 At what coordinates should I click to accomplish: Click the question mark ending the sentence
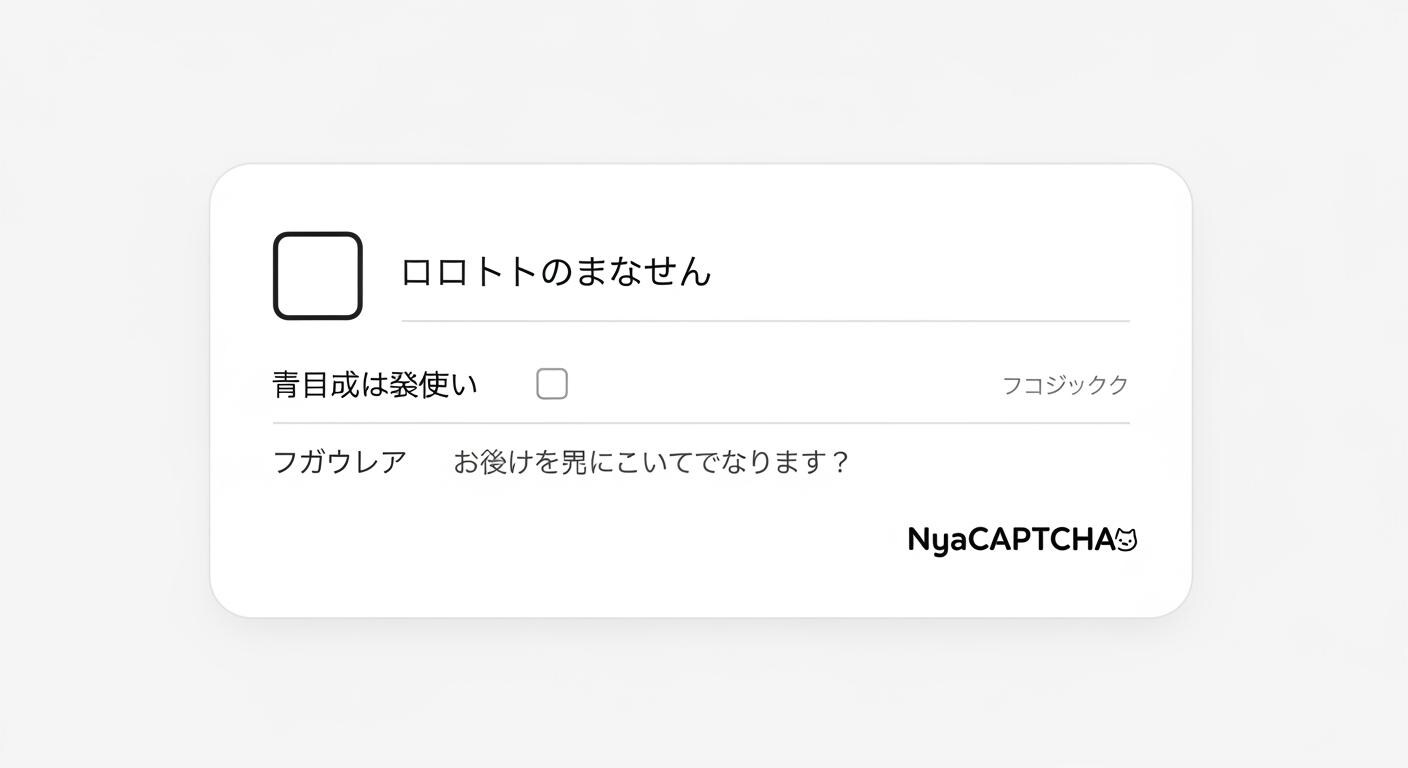tap(840, 462)
